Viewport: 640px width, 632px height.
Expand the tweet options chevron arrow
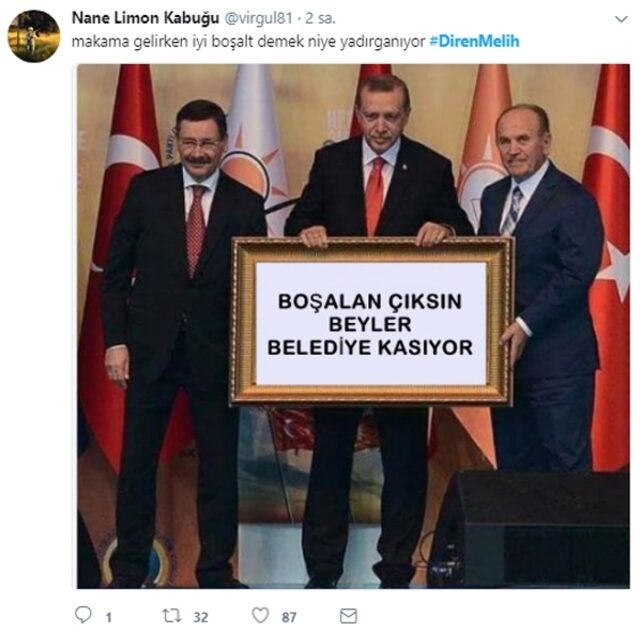tap(621, 19)
